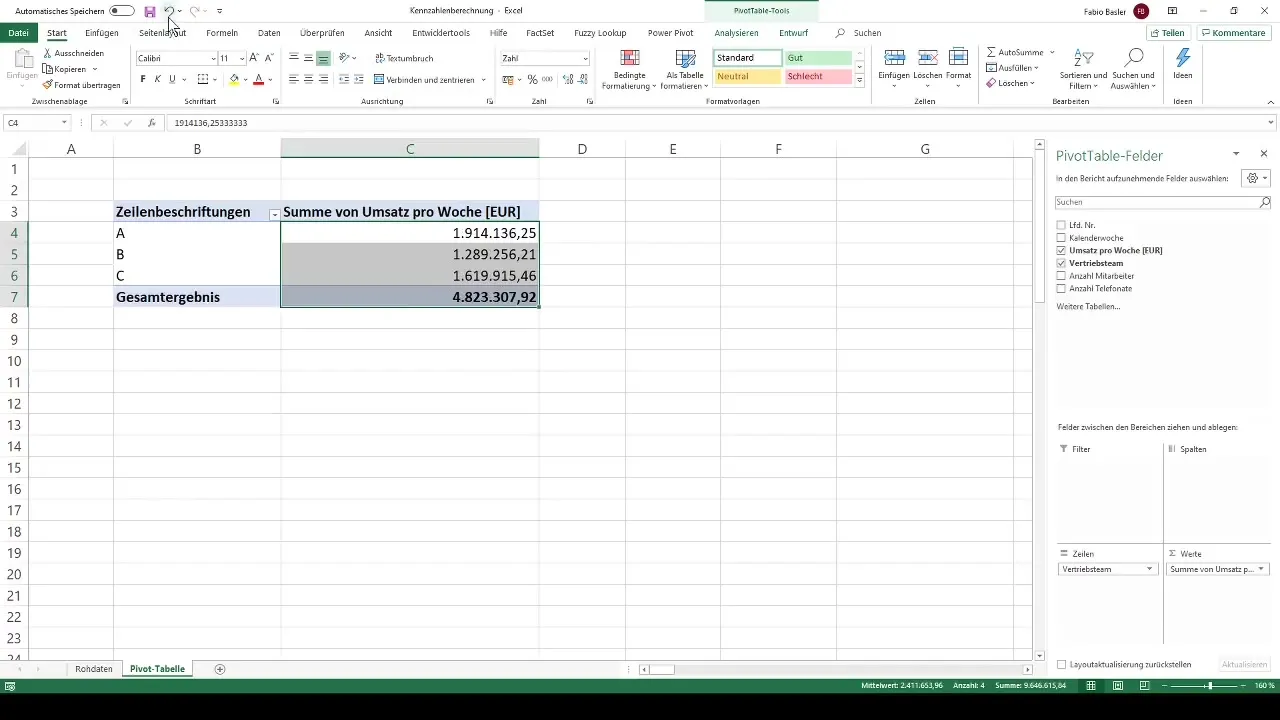Viewport: 1280px width, 720px height.
Task: Open Suchen und Auswählen menu
Action: click(x=1133, y=69)
